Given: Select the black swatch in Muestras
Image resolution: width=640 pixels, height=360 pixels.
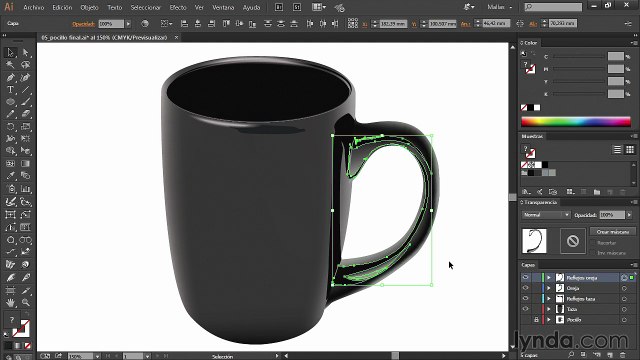Looking at the screenshot, I should click(545, 165).
